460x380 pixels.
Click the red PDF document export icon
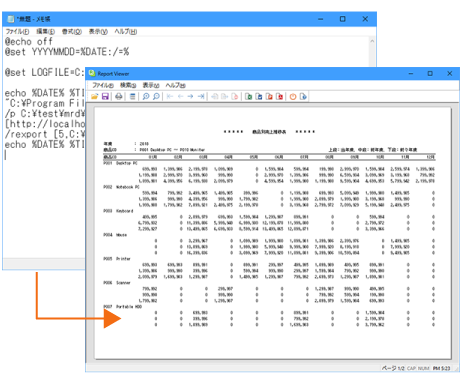[280, 97]
